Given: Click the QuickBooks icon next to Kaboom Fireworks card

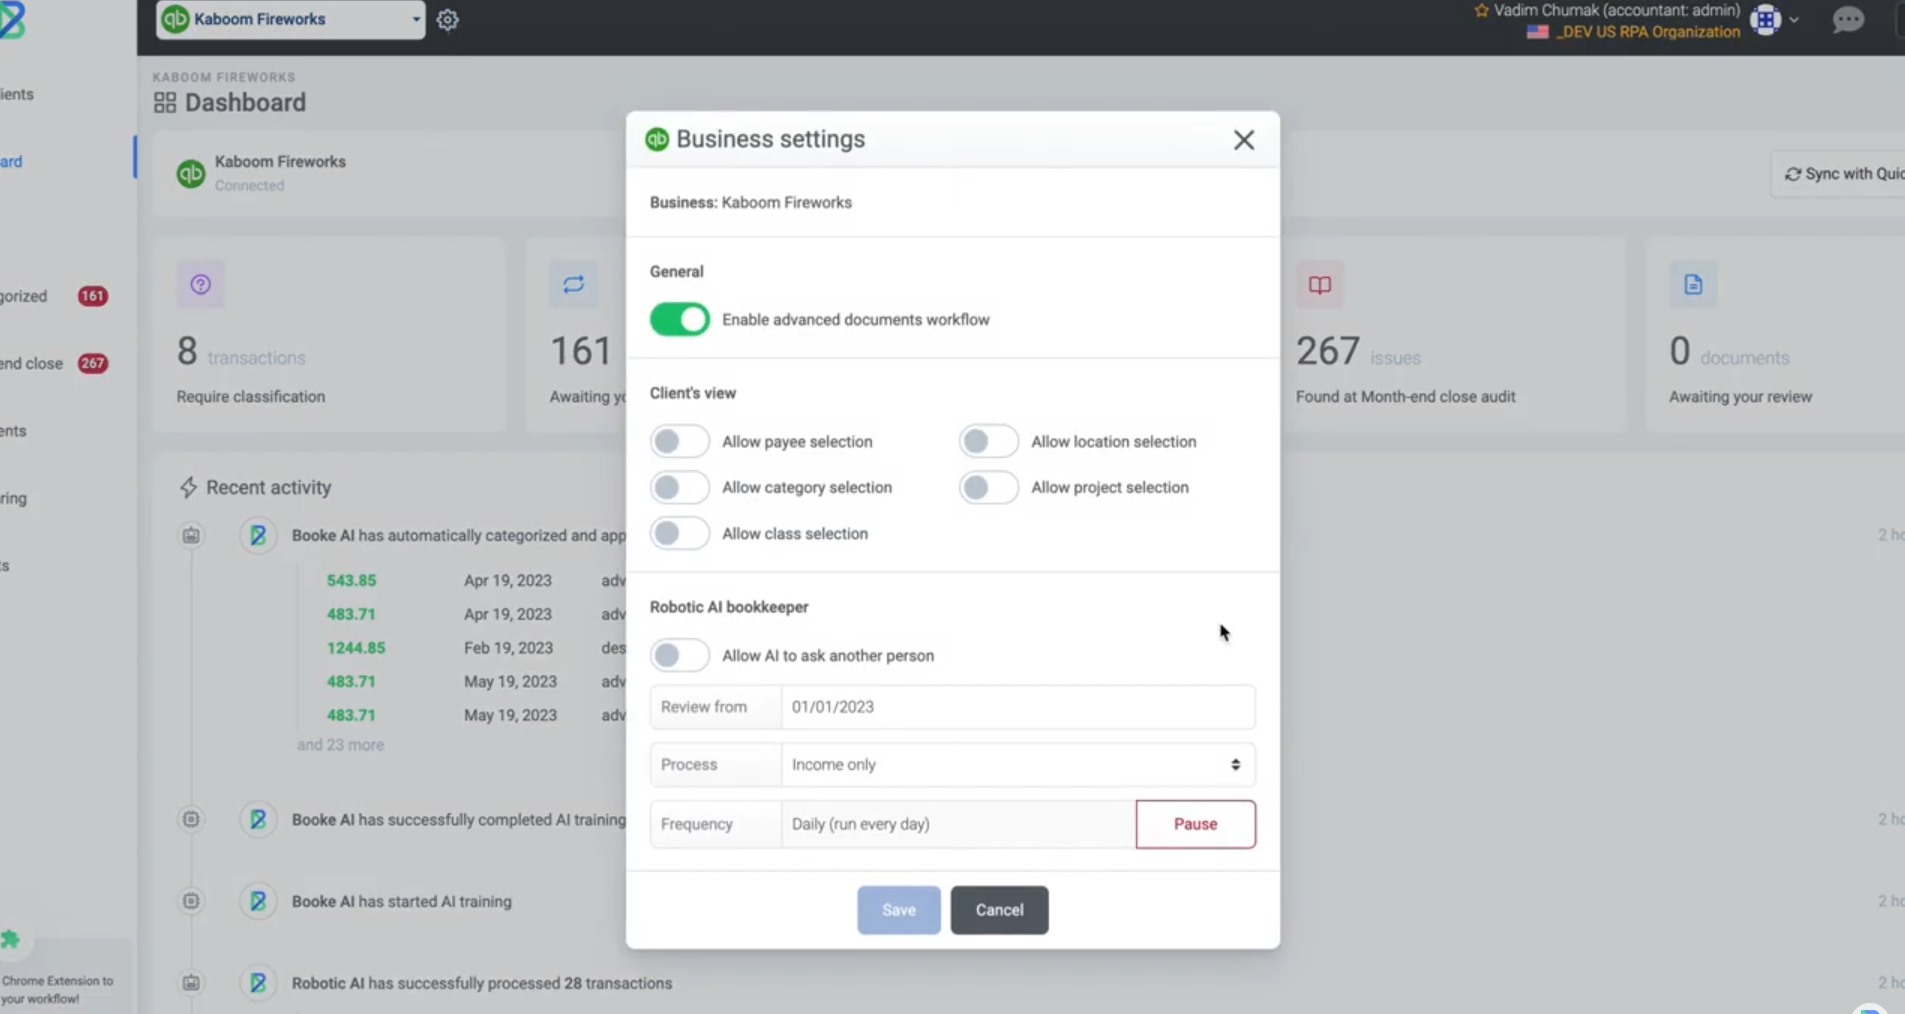Looking at the screenshot, I should point(190,173).
